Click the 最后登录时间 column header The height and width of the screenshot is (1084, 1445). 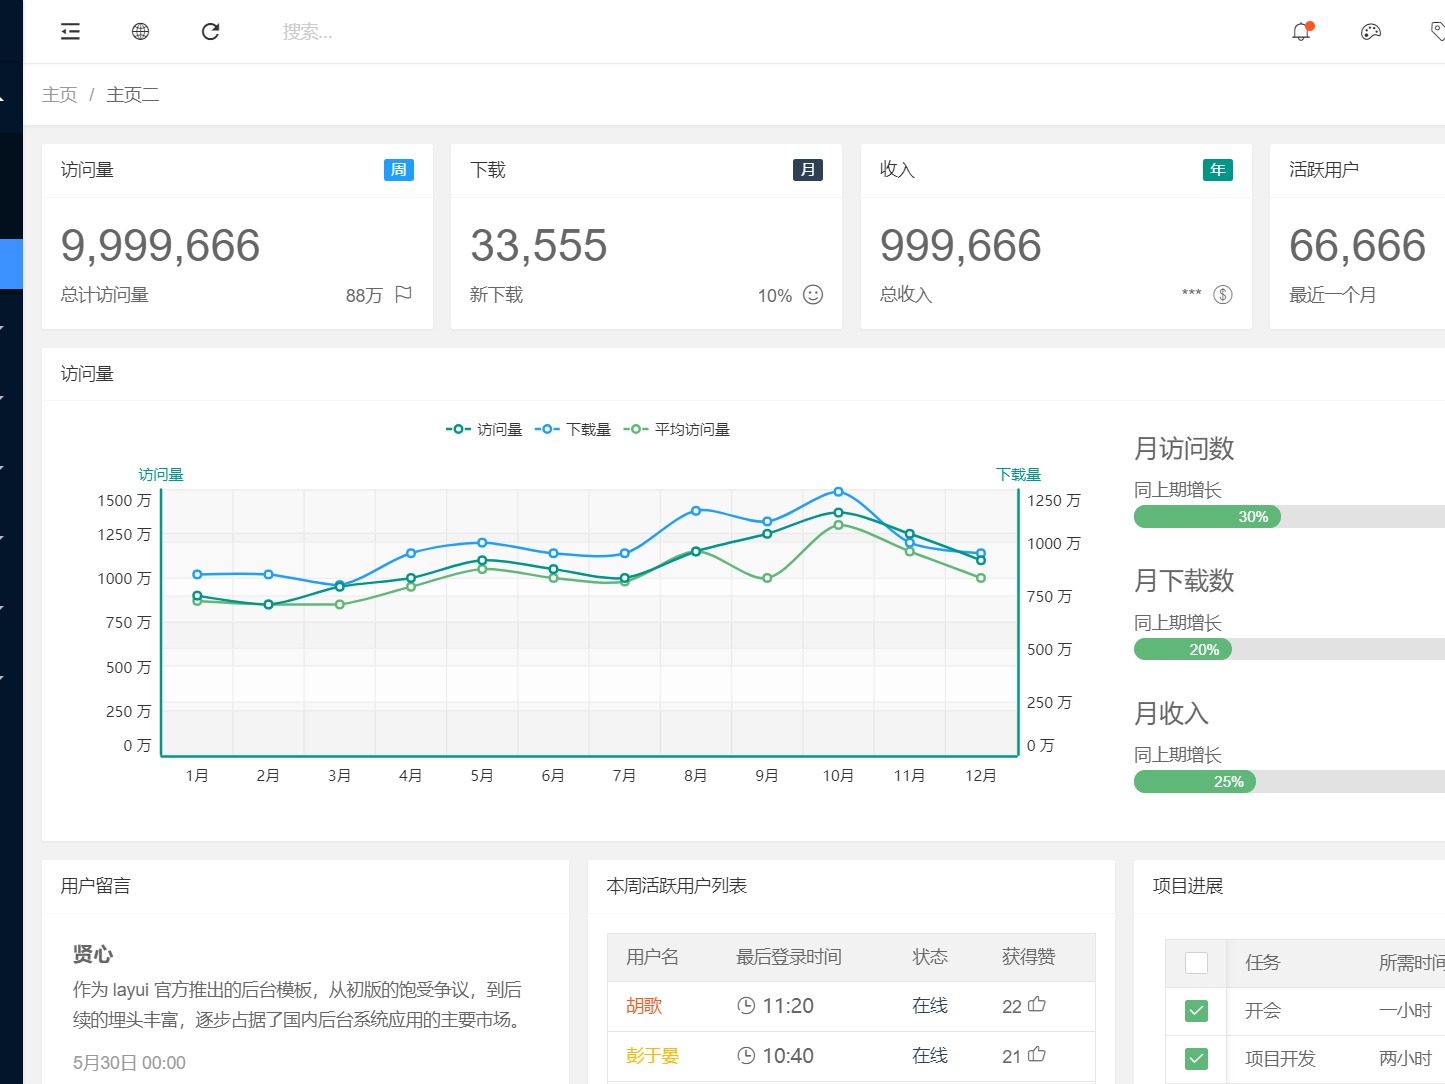[789, 957]
